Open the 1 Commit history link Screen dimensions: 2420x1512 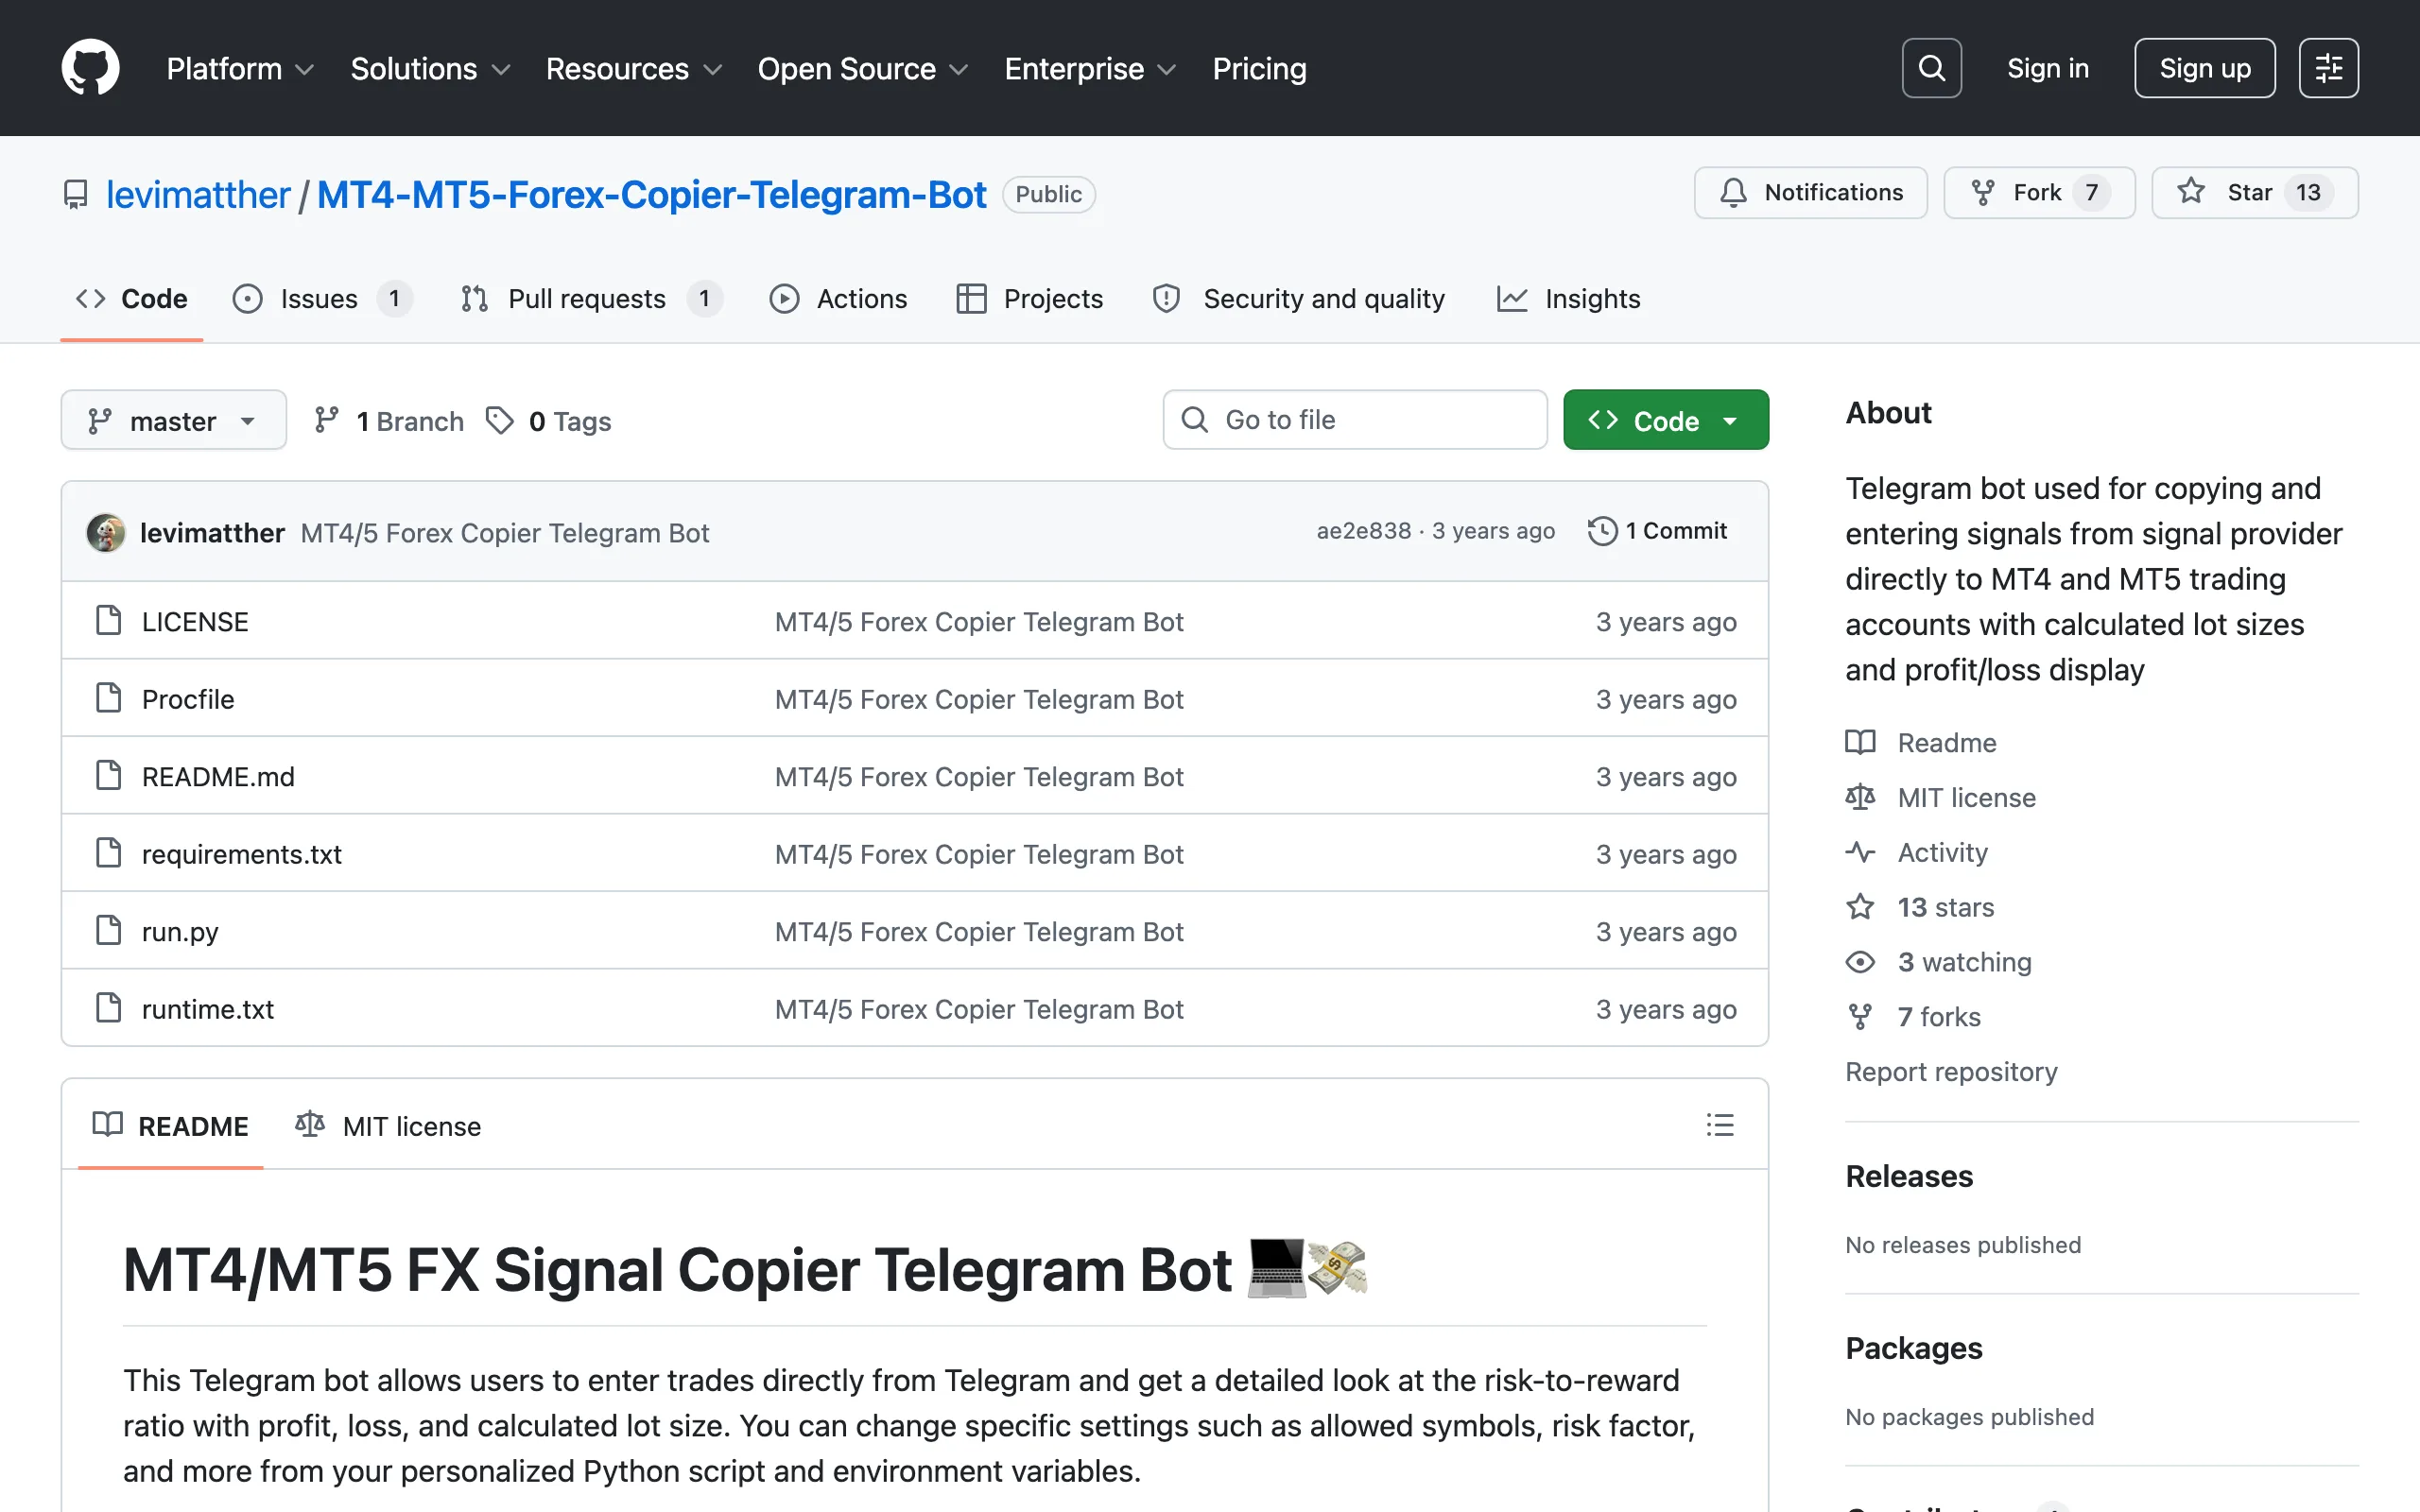point(1658,531)
